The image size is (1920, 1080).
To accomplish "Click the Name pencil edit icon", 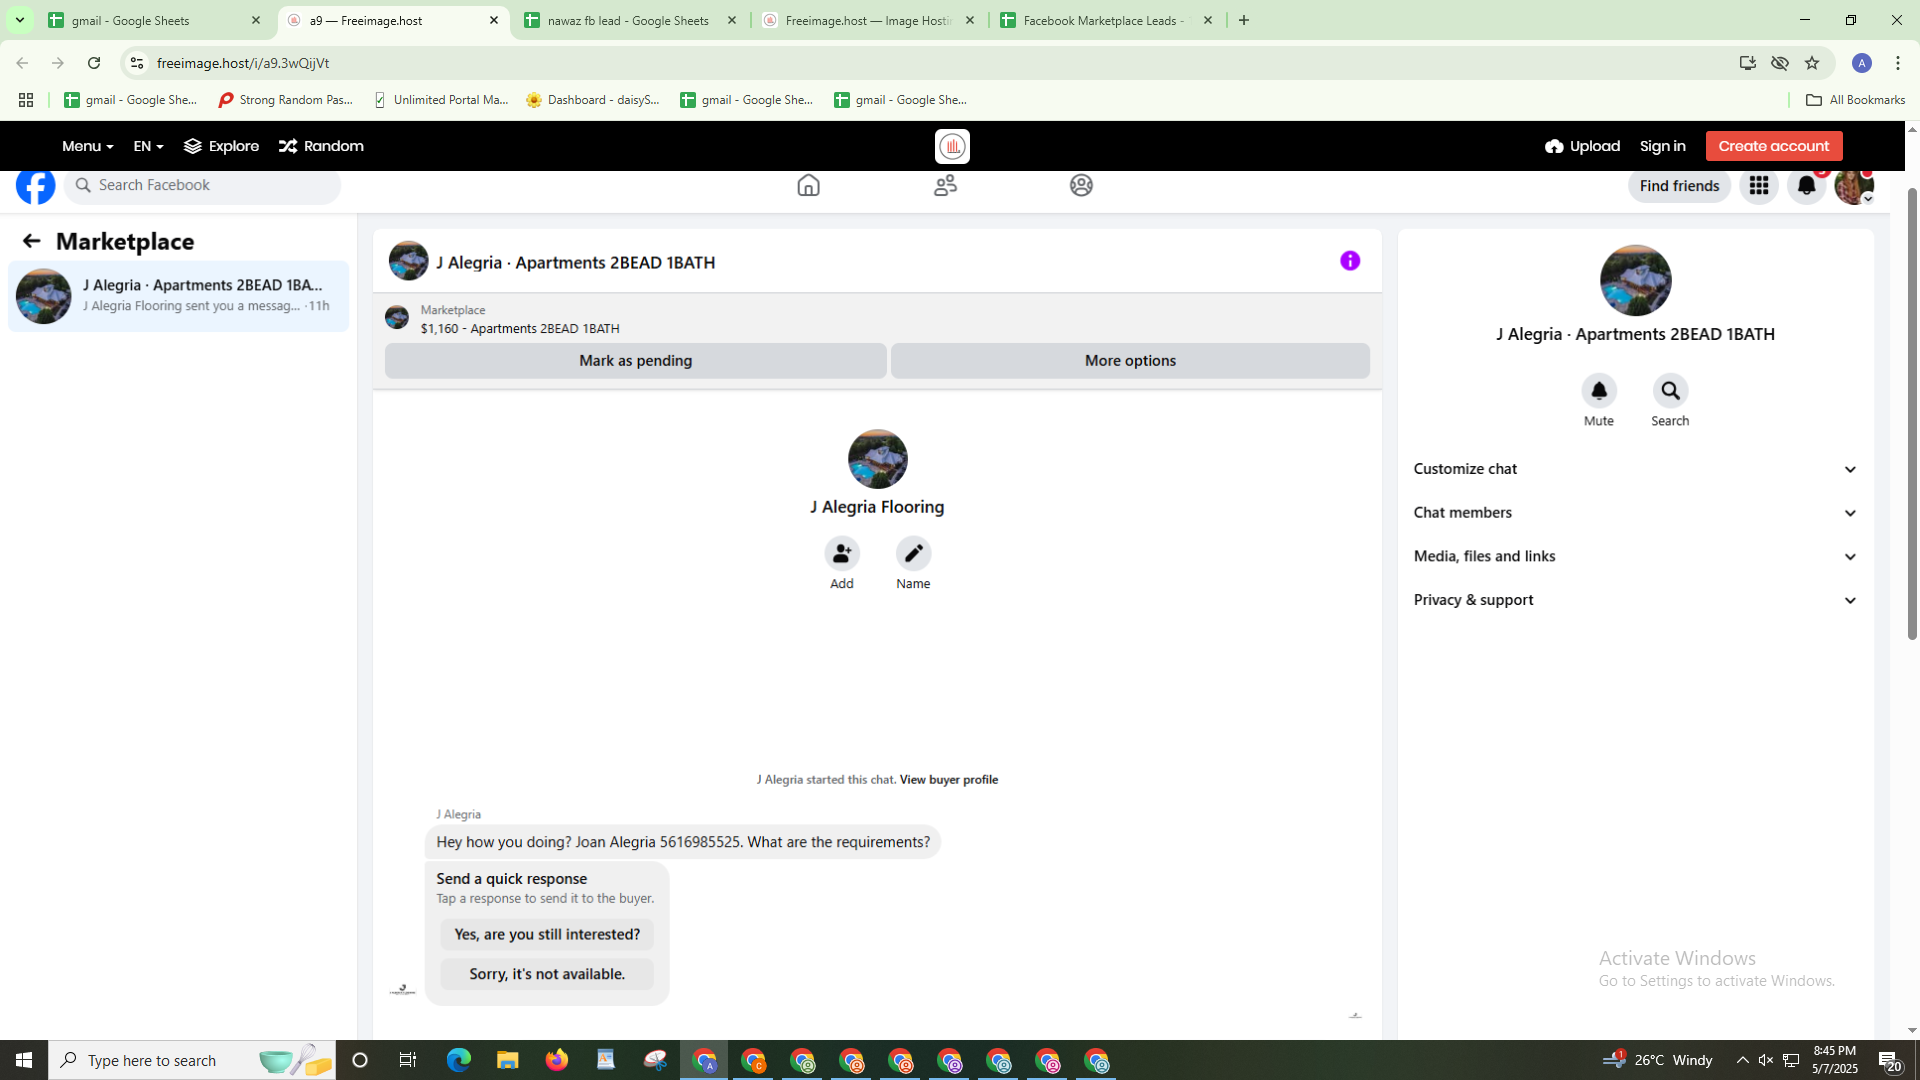I will tap(912, 553).
